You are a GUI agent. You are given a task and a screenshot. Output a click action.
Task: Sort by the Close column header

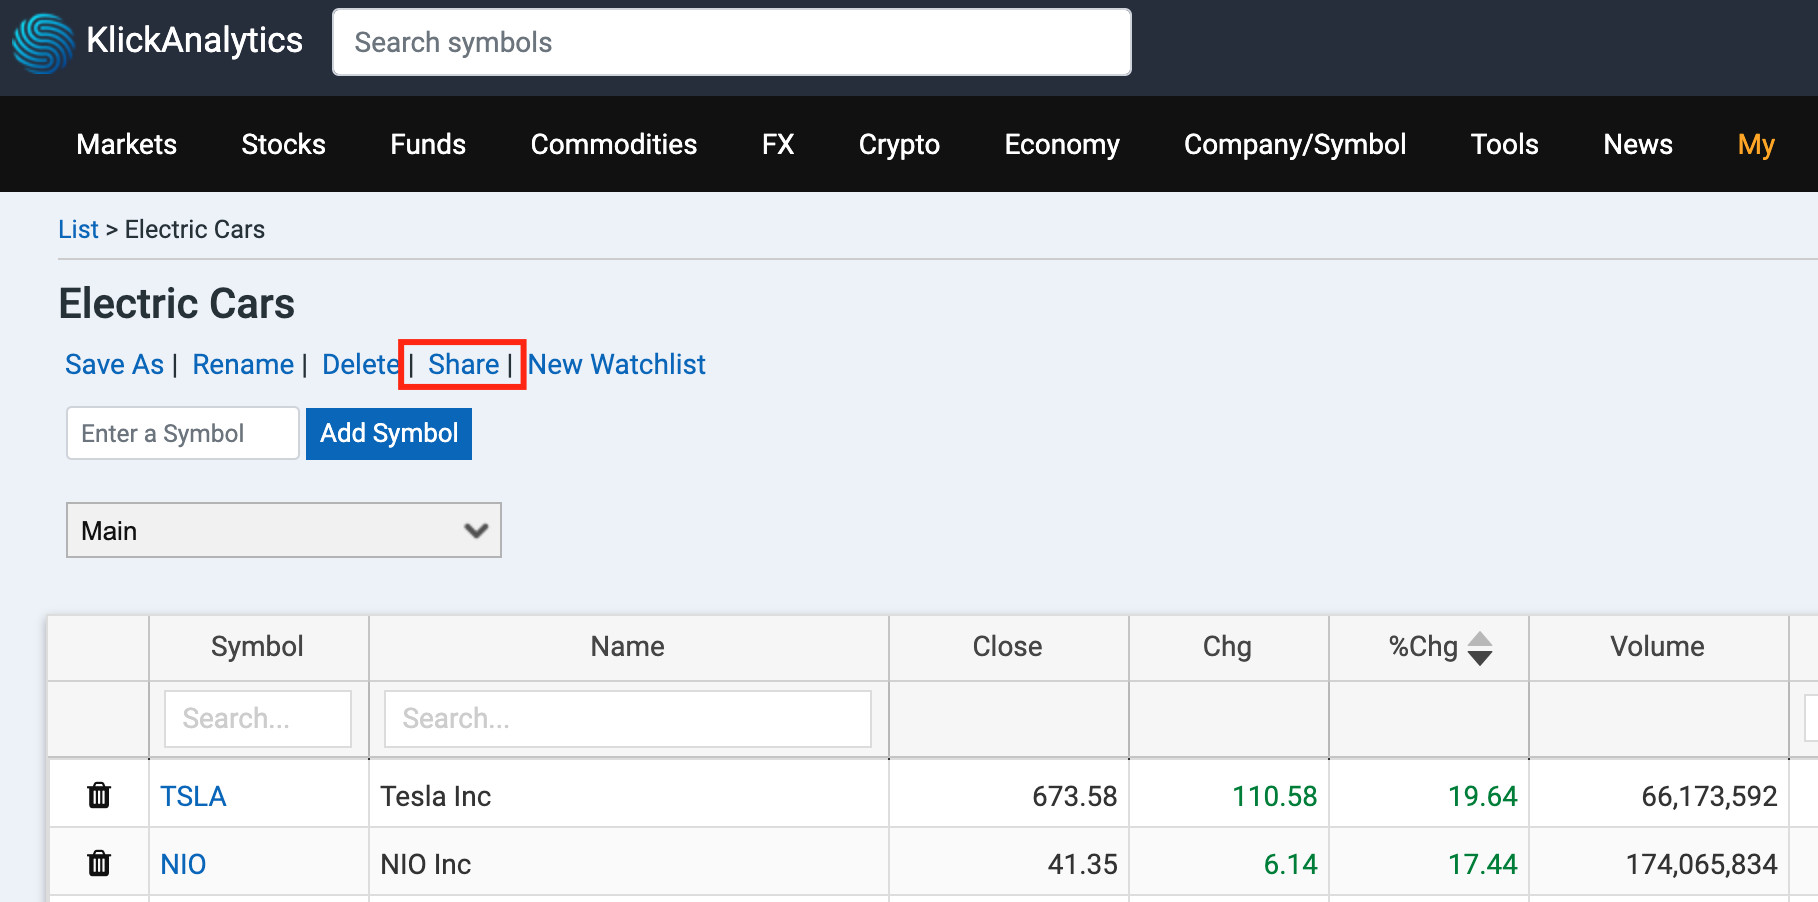1007,646
